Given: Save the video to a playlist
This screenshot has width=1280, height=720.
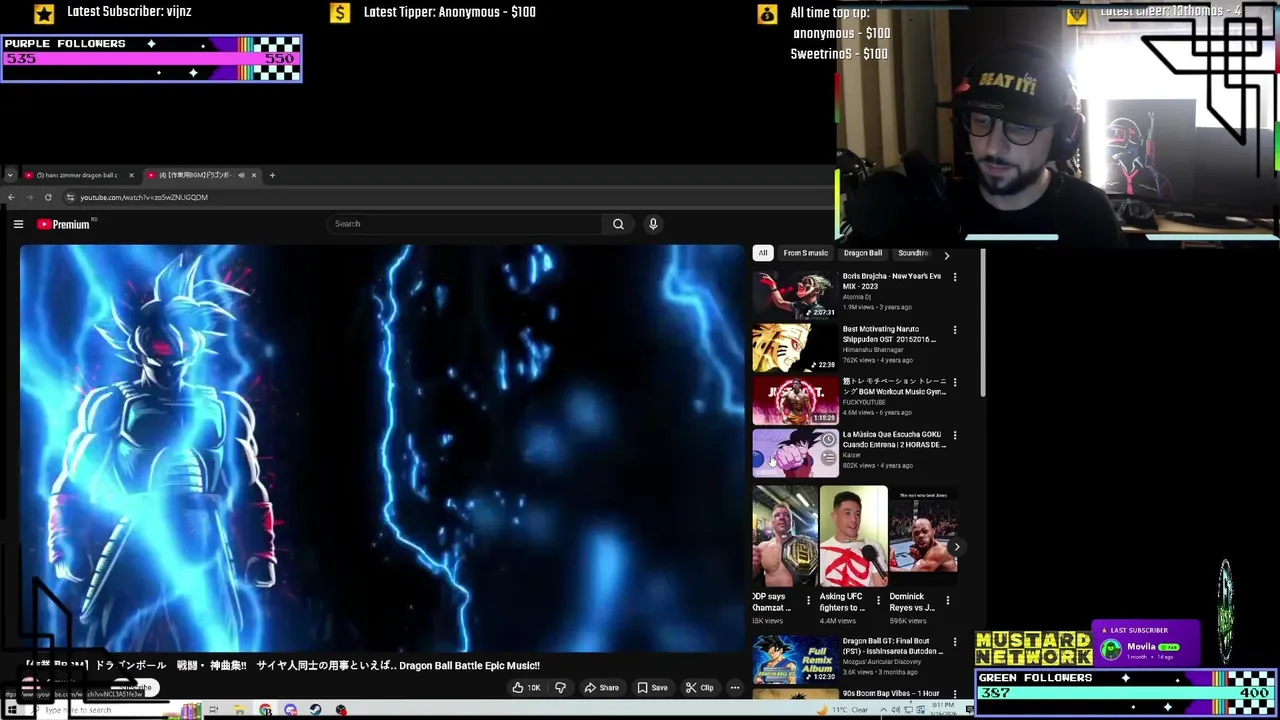Looking at the screenshot, I should [x=652, y=687].
